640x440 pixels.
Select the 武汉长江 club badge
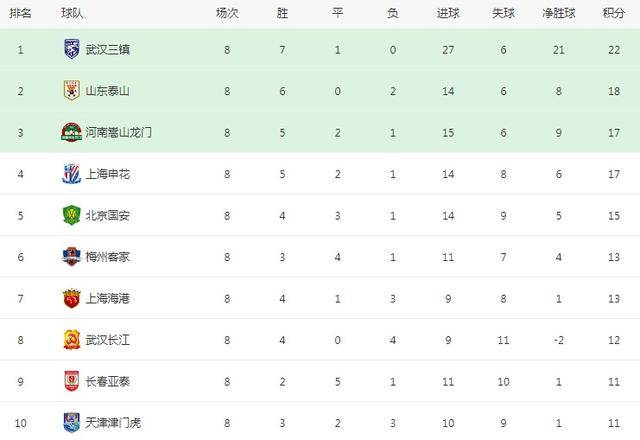coord(72,340)
